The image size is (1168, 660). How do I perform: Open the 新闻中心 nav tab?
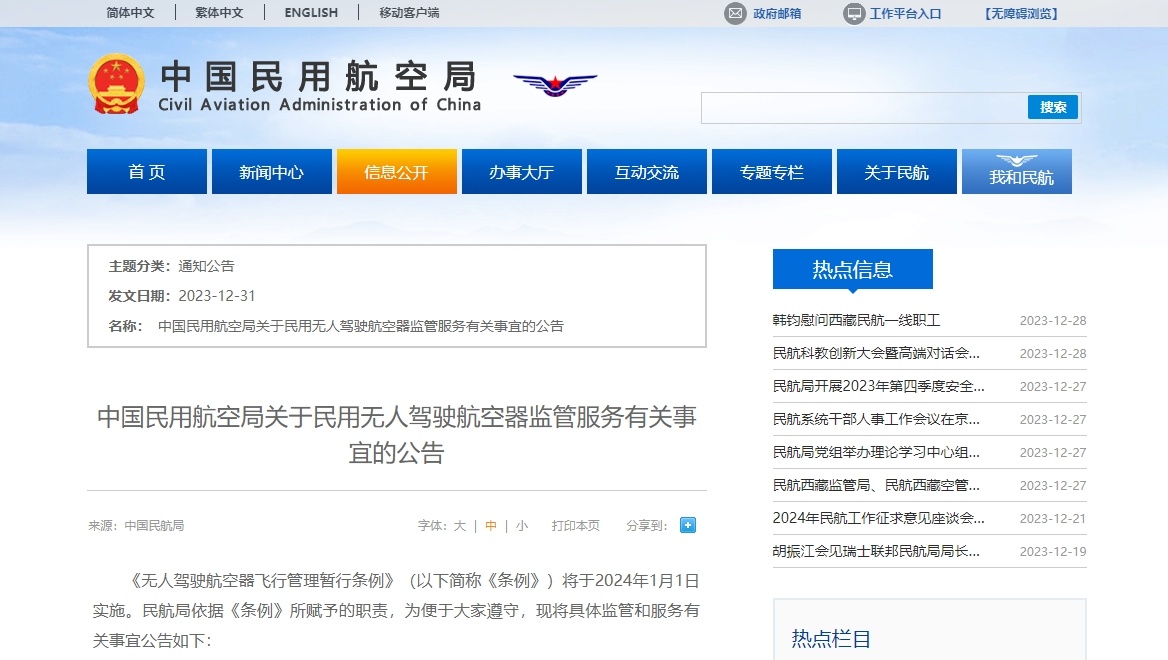(x=272, y=171)
